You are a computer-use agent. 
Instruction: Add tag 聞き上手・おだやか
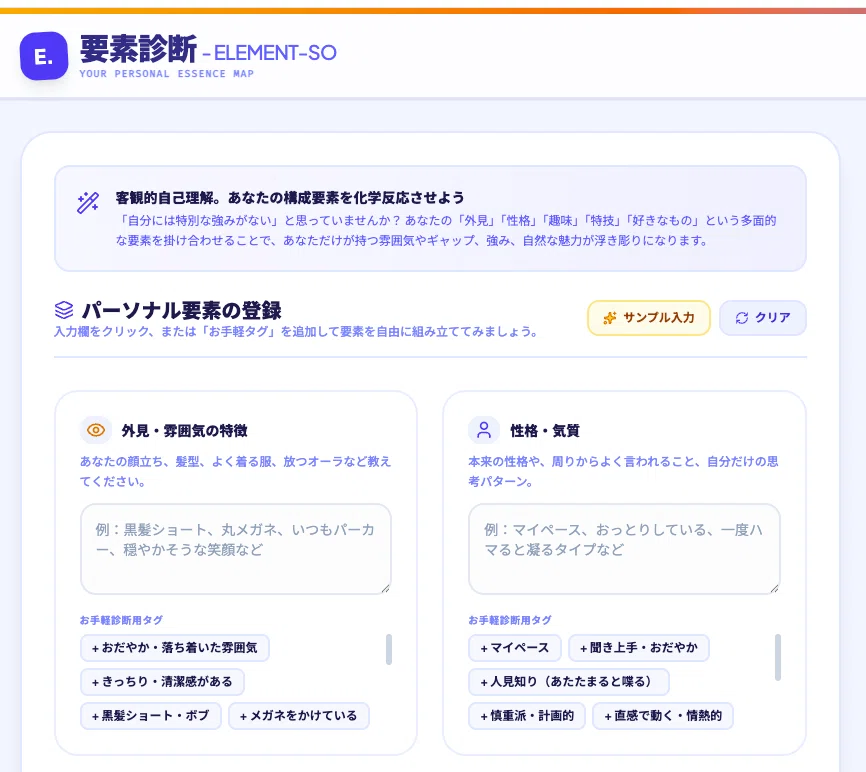[639, 648]
